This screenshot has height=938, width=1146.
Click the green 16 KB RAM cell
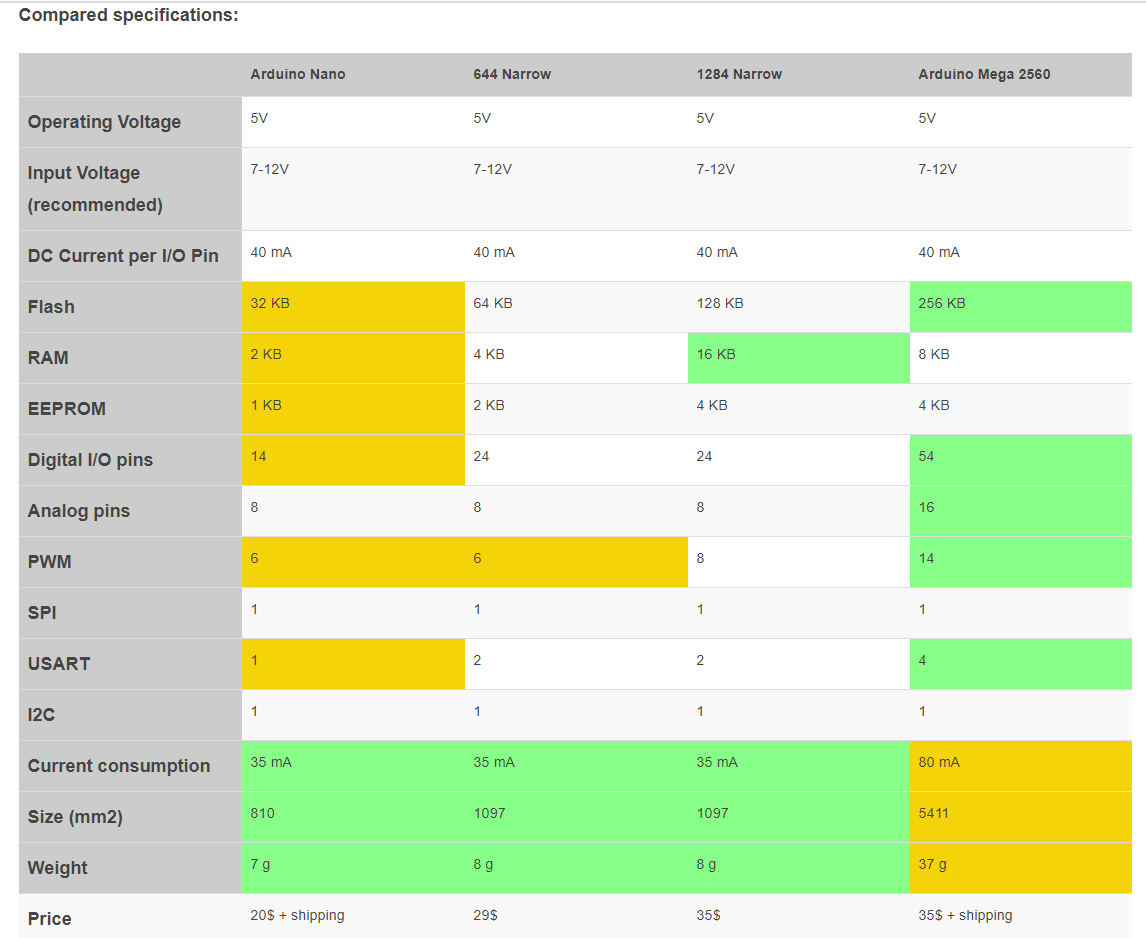[x=798, y=357]
